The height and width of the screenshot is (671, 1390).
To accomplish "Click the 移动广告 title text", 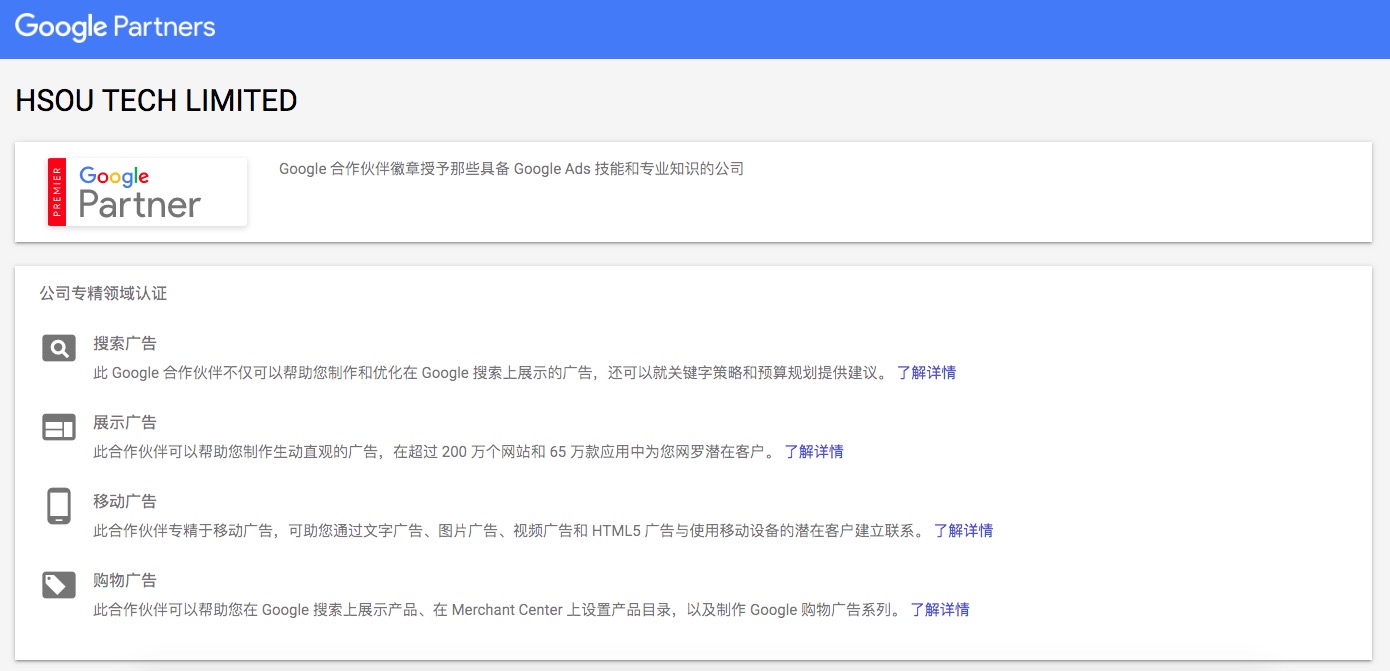I will [x=125, y=501].
